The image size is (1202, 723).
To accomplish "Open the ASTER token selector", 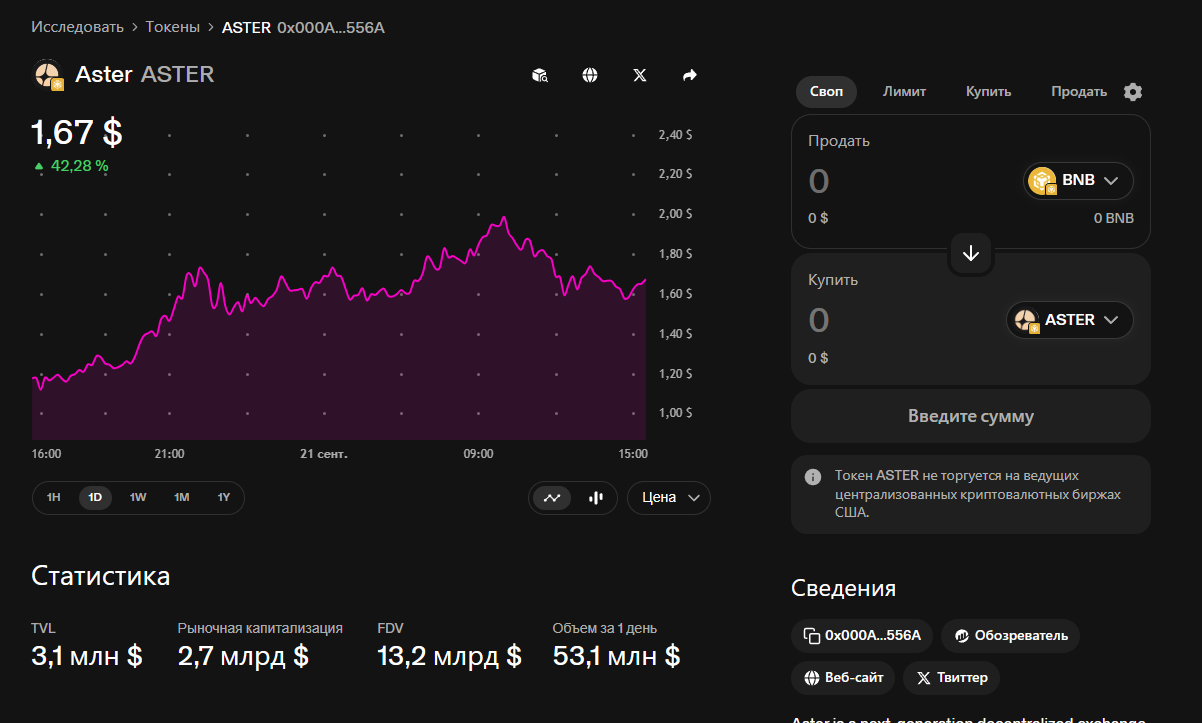I will tap(1070, 320).
